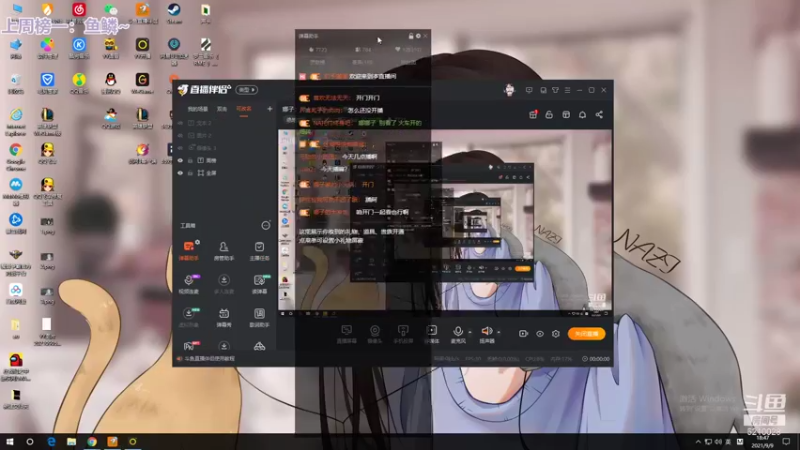Viewport: 800px width, 450px height.
Task: Open Windows notification center
Action: [786, 441]
